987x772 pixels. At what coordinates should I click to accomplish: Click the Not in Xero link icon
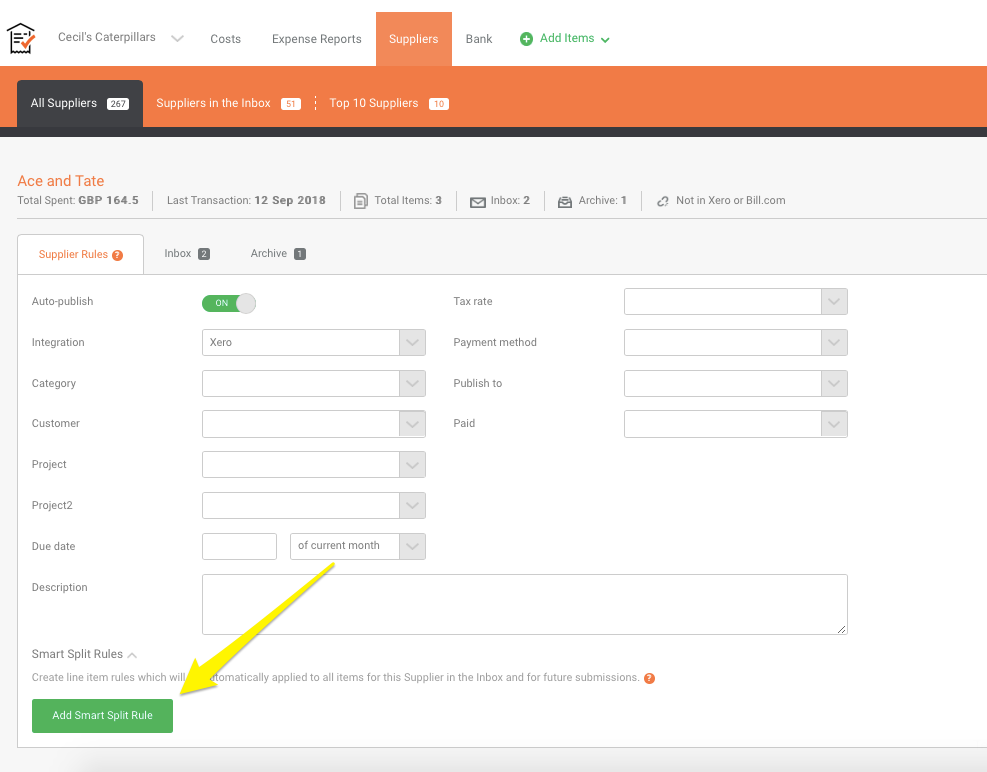662,201
